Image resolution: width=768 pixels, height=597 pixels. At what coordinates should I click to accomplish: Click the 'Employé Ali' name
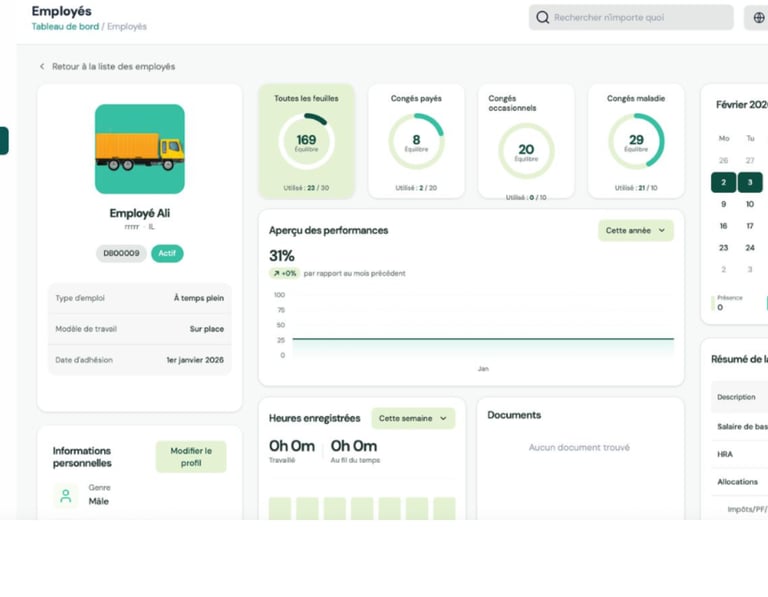point(140,213)
